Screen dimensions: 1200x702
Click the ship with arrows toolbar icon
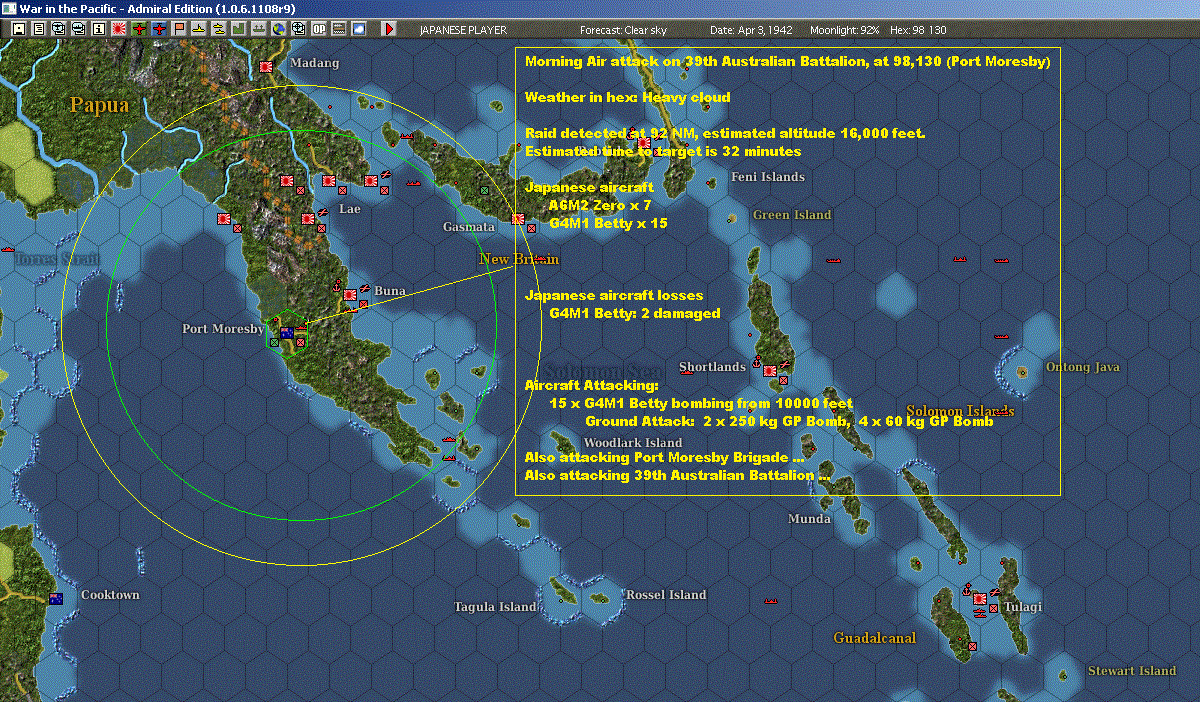click(258, 30)
